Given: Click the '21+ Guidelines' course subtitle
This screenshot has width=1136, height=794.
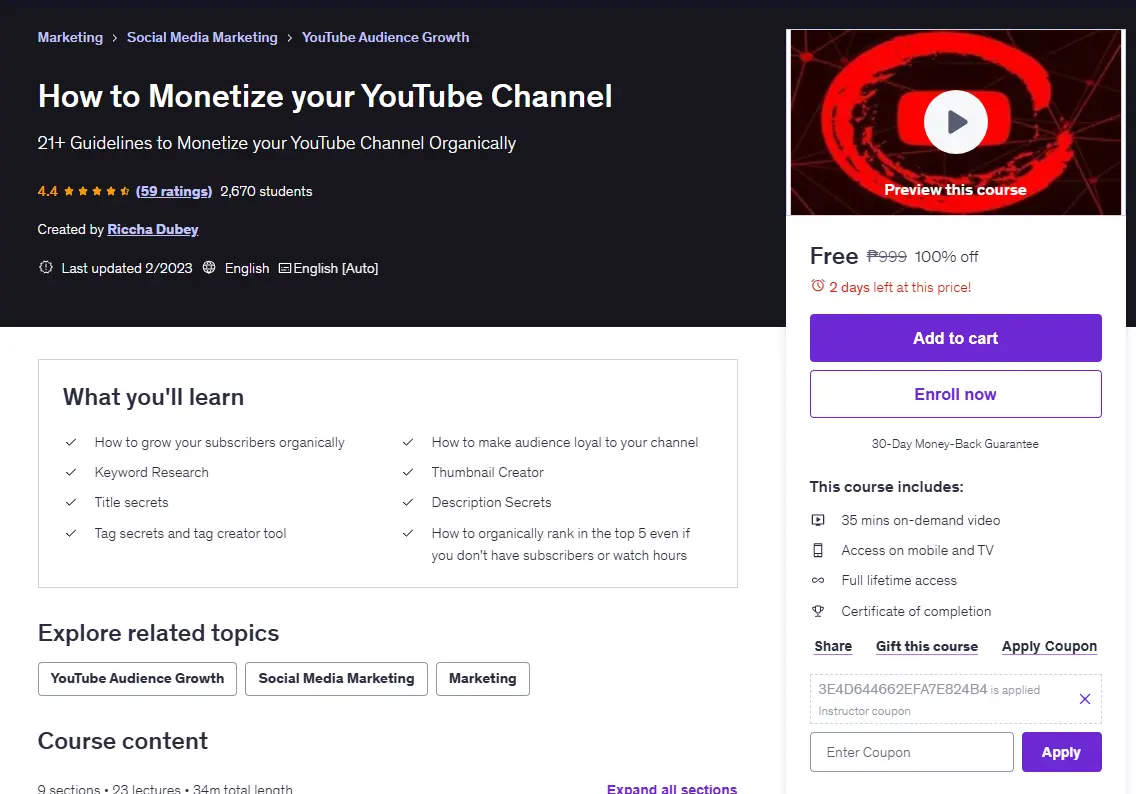Looking at the screenshot, I should (277, 143).
